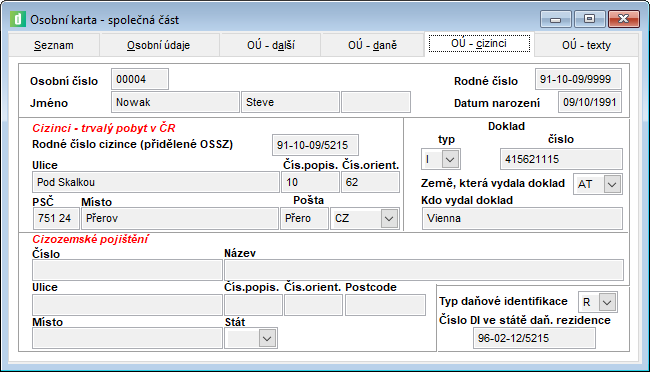
Task: Click the Čís.orient. field with value 62
Action: (x=370, y=182)
